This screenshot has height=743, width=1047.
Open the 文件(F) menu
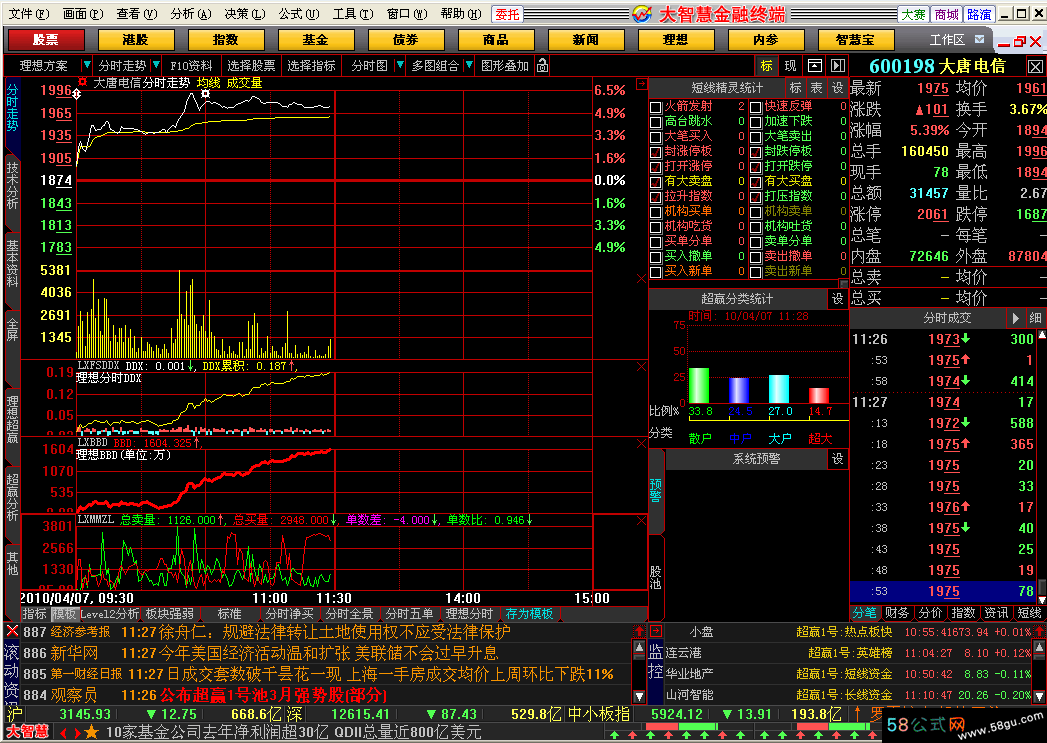click(x=29, y=13)
